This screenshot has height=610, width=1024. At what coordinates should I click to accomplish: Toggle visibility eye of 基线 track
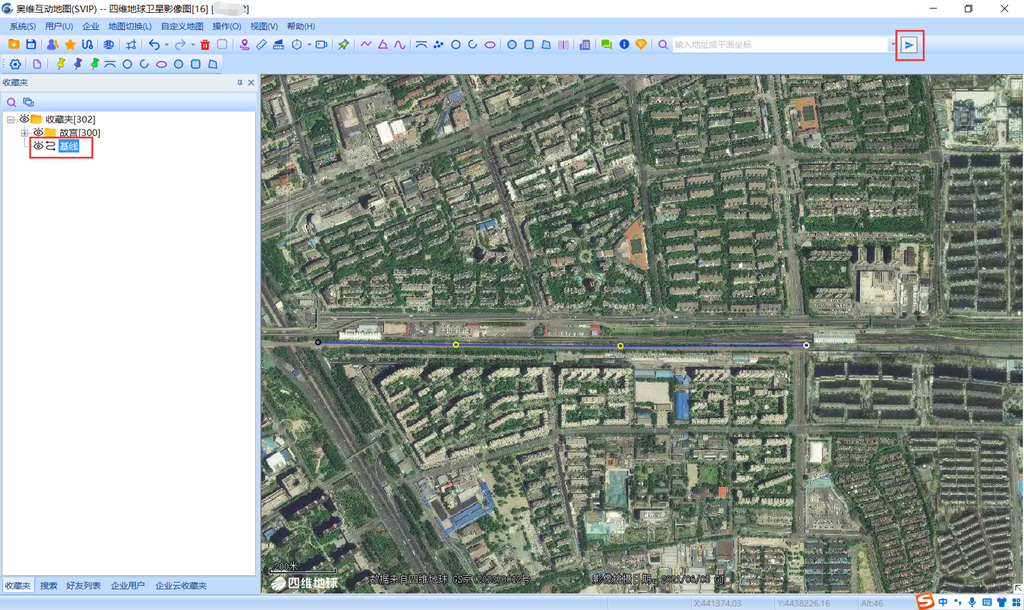click(x=38, y=147)
